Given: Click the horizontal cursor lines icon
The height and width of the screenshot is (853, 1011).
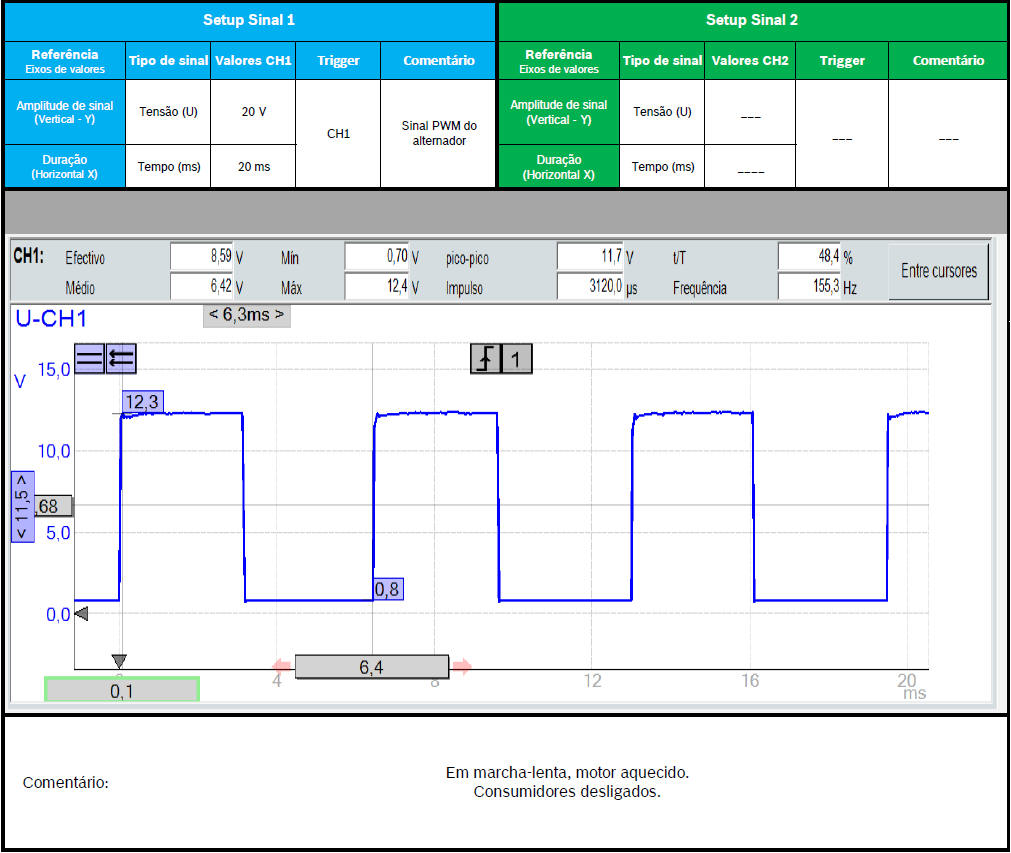Looking at the screenshot, I should point(89,358).
